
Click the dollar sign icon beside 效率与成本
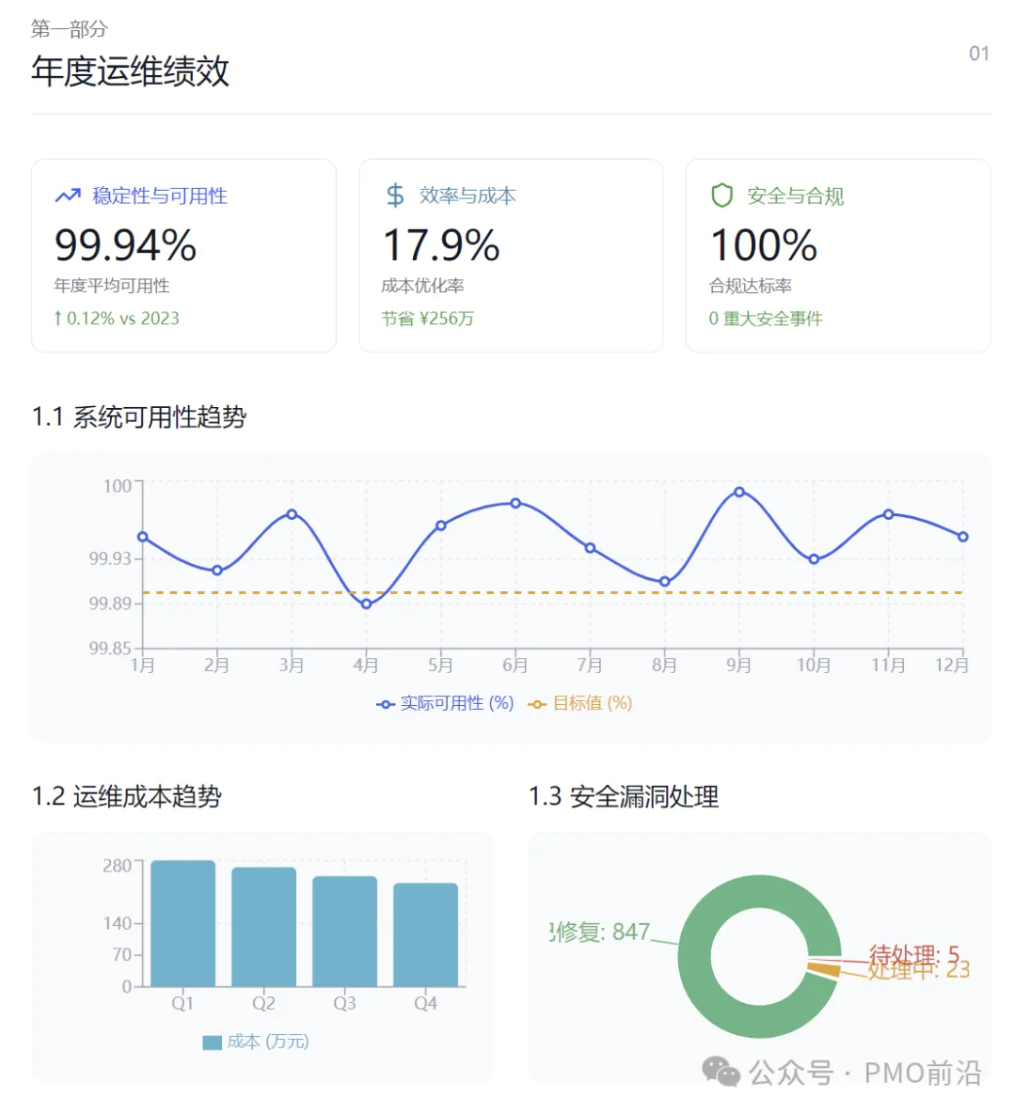pos(395,196)
